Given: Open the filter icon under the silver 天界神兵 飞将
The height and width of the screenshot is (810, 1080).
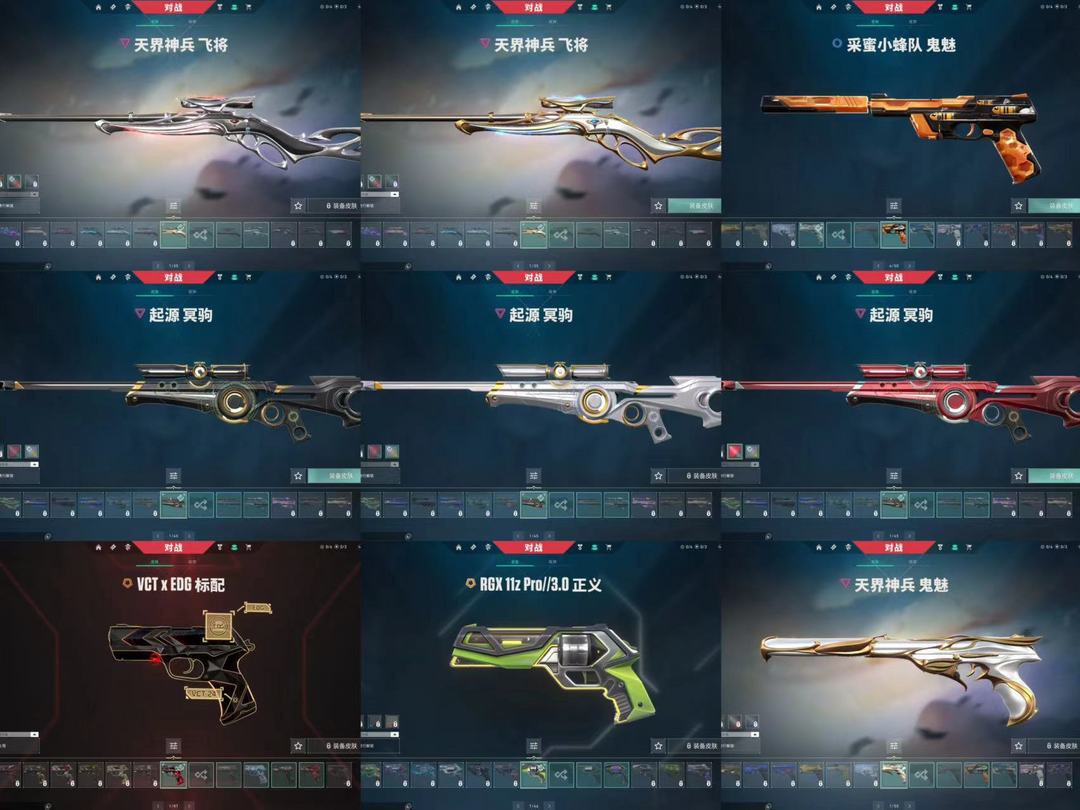Looking at the screenshot, I should pyautogui.click(x=173, y=206).
